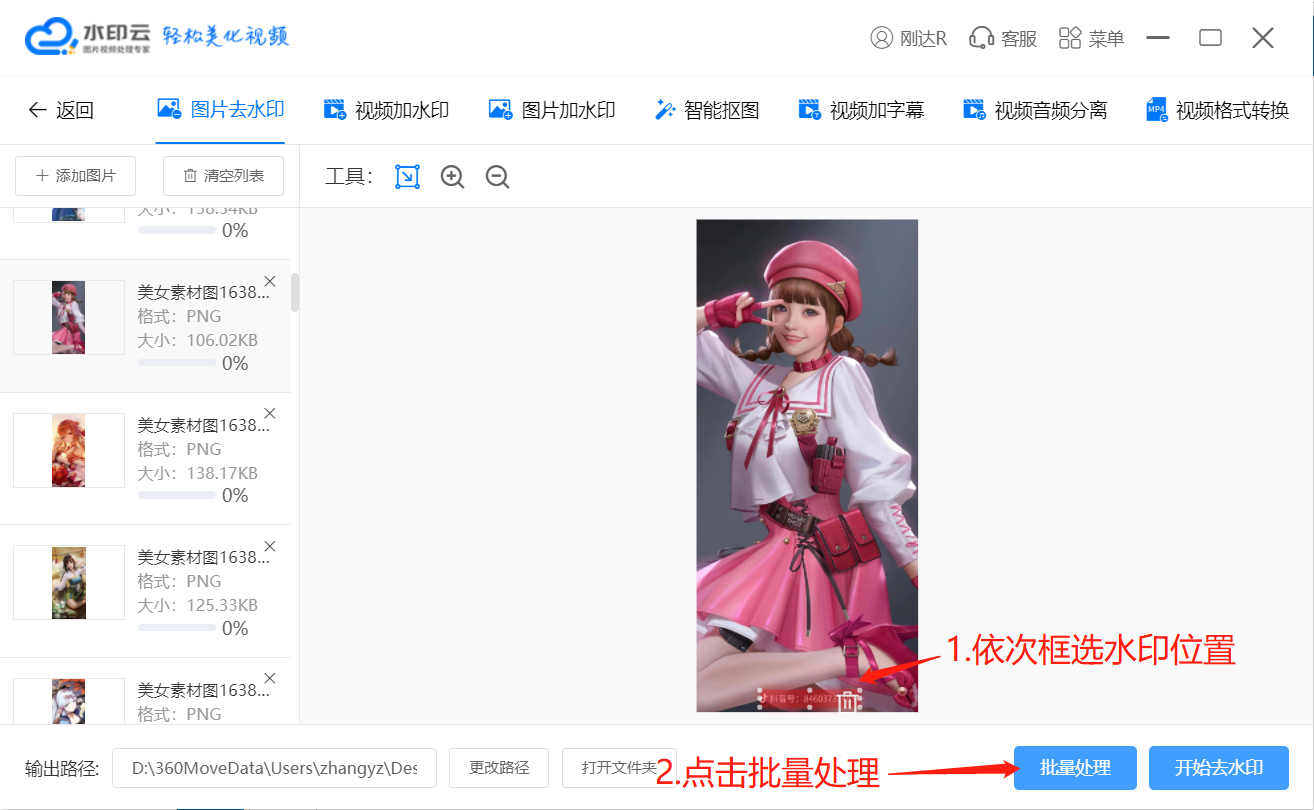Remove the 138.17KB image from list

point(269,413)
